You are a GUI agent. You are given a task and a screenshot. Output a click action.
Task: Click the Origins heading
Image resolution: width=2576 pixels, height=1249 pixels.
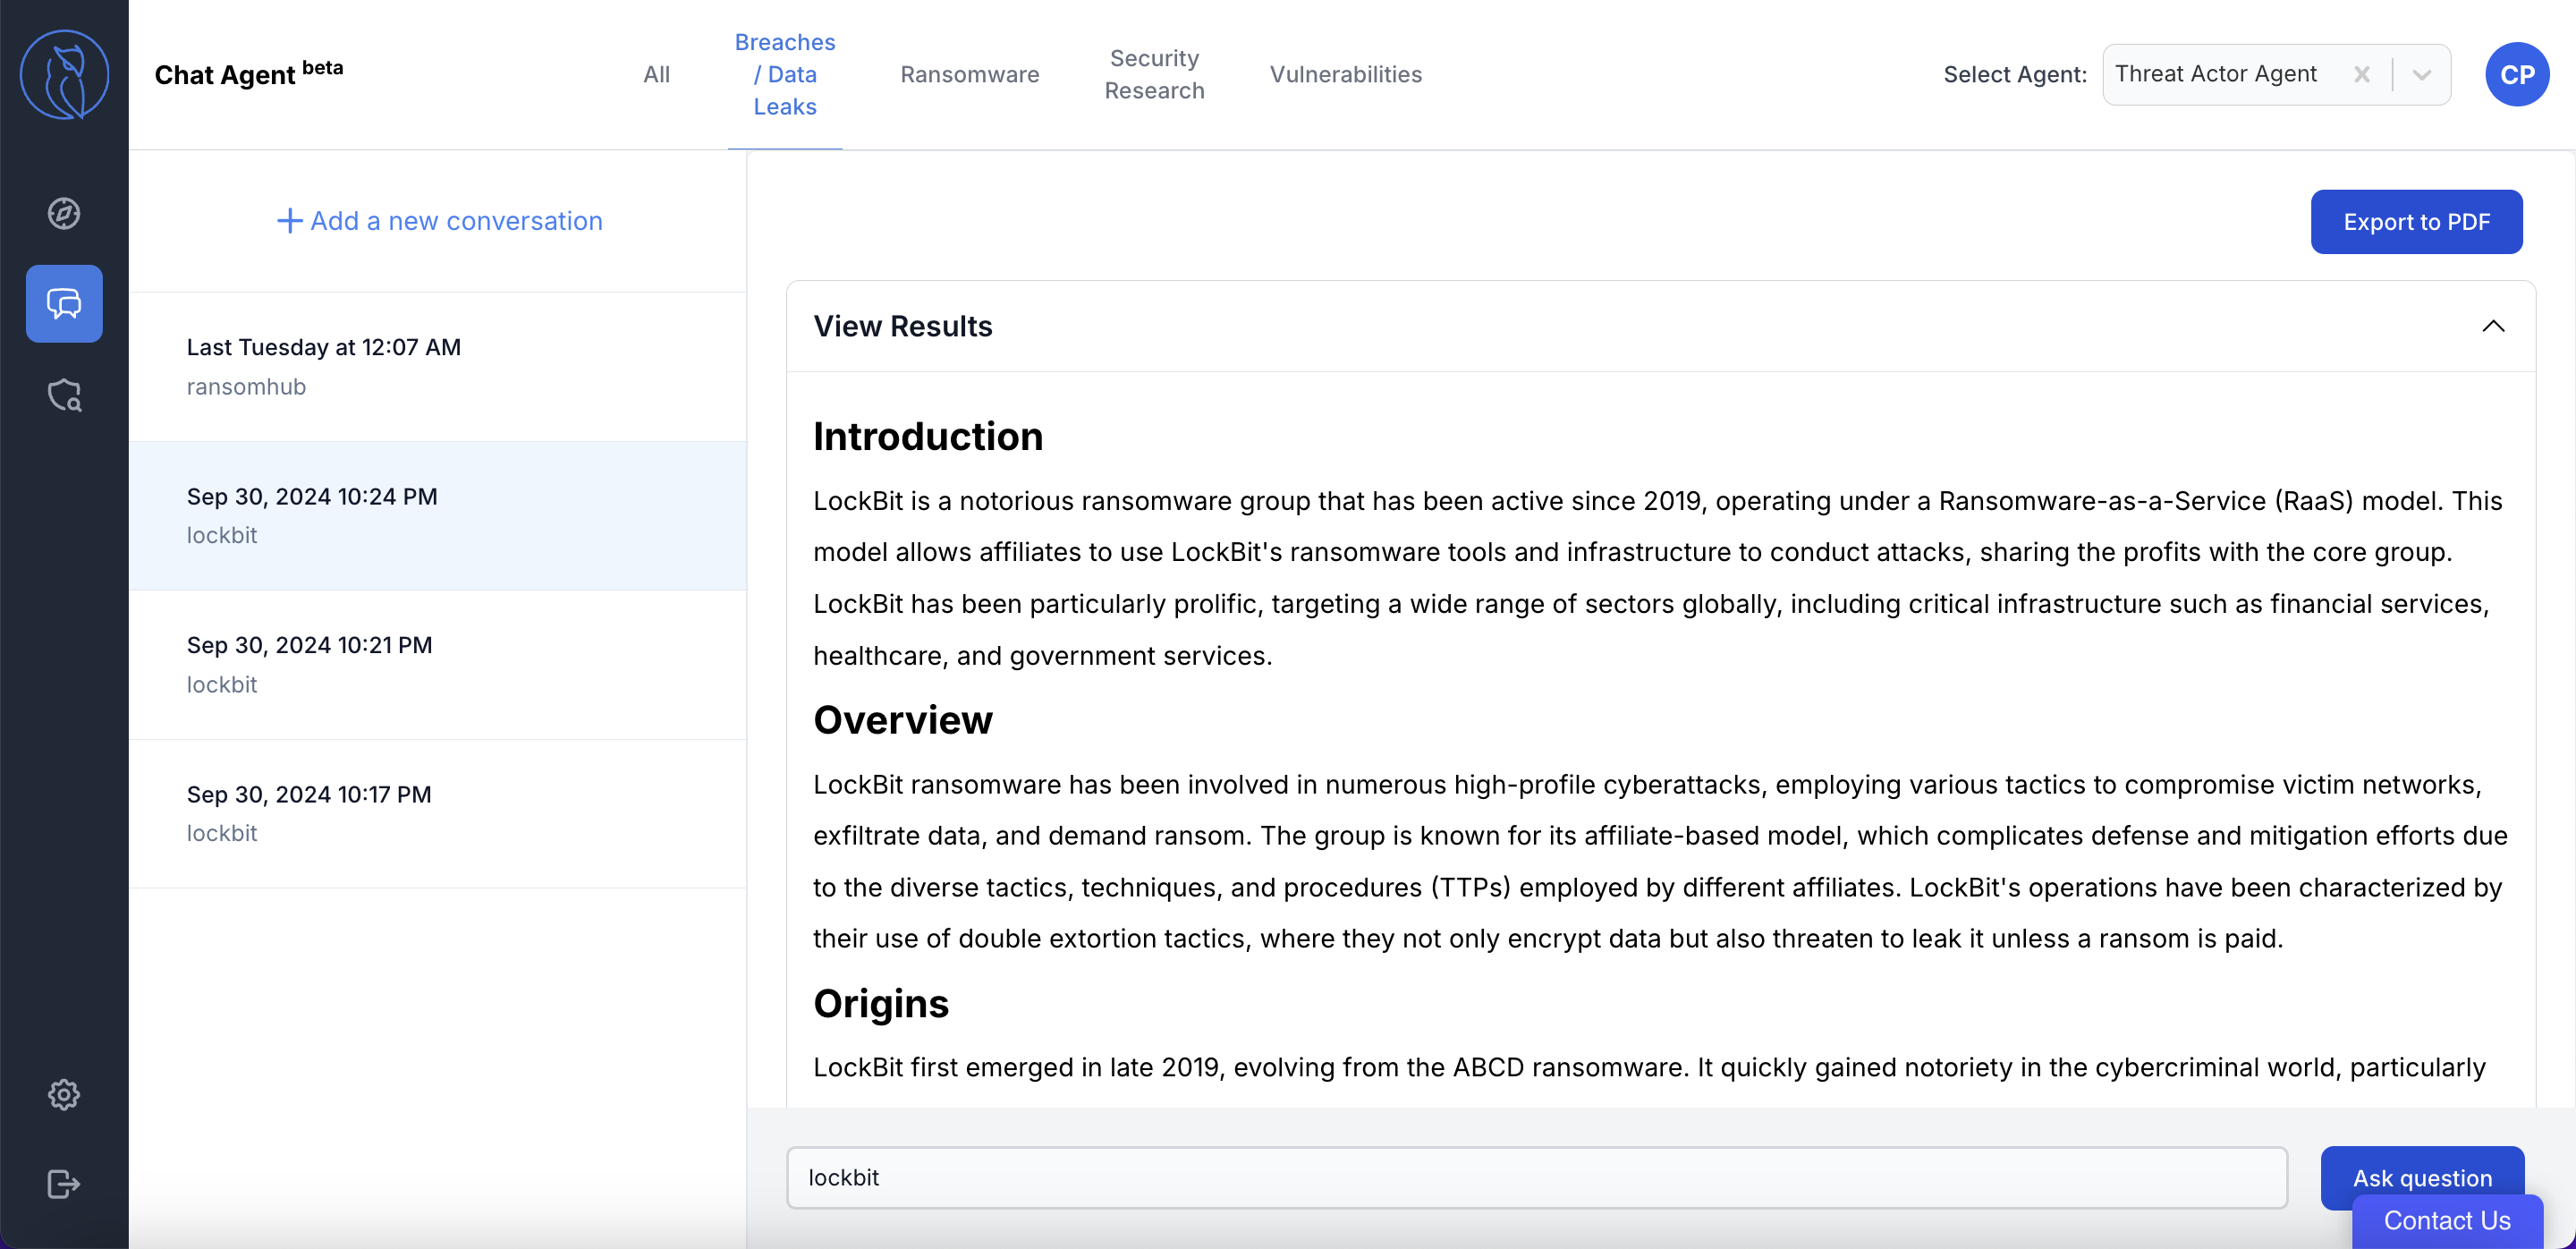point(880,1004)
